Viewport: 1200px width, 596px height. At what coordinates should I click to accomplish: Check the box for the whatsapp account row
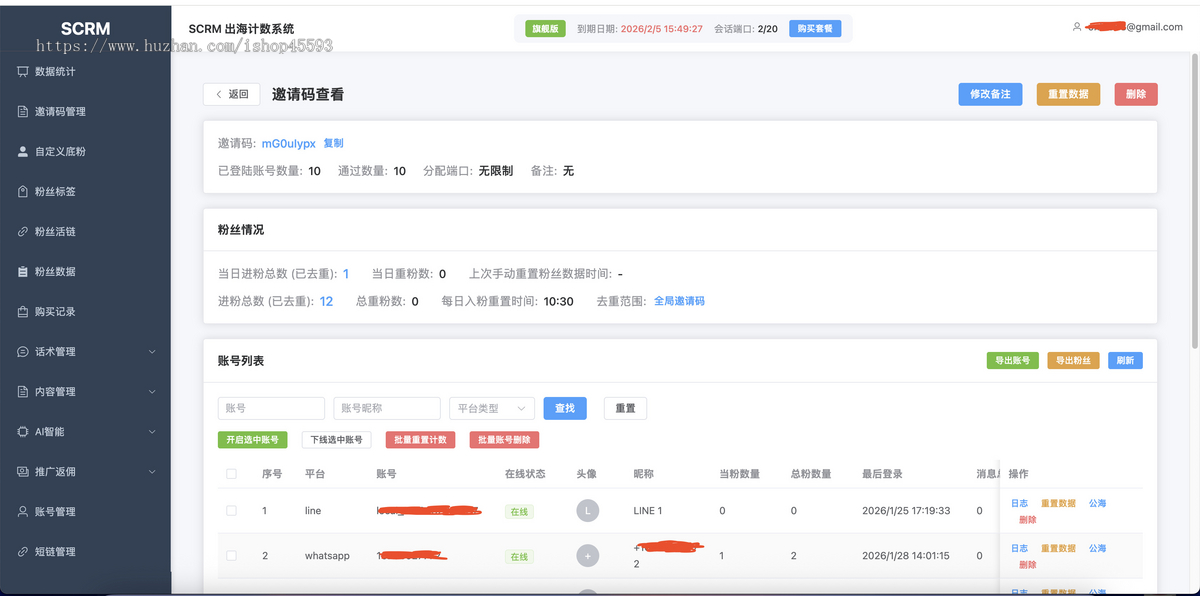(232, 556)
